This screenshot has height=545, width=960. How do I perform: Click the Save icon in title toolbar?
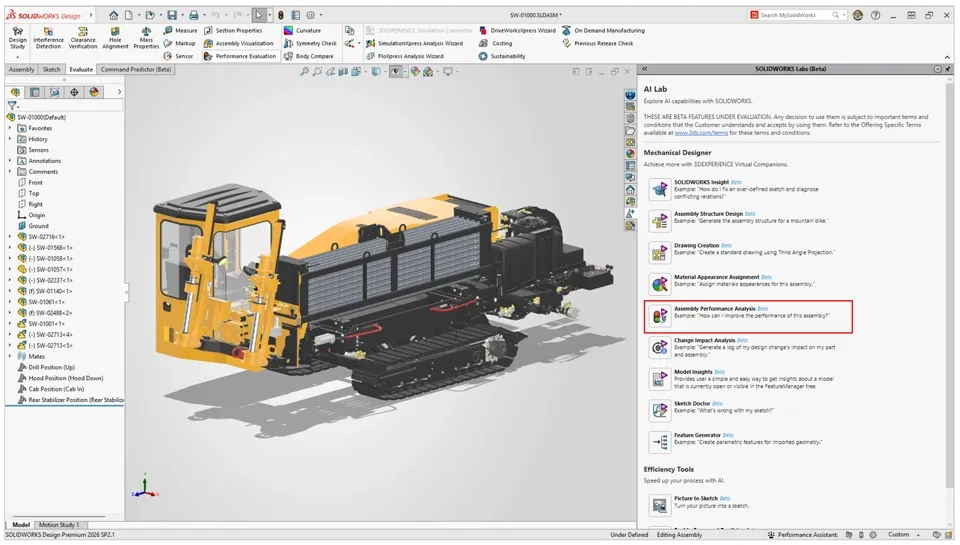172,15
